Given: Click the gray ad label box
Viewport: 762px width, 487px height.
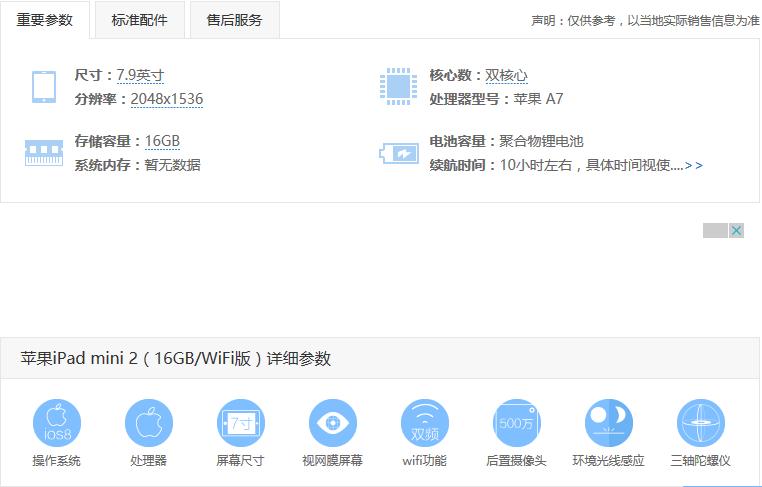Looking at the screenshot, I should [715, 230].
